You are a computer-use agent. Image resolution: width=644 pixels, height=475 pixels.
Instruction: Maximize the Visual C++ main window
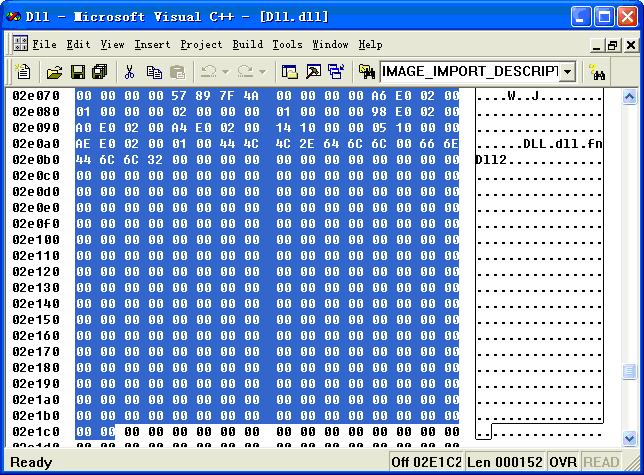pyautogui.click(x=604, y=17)
